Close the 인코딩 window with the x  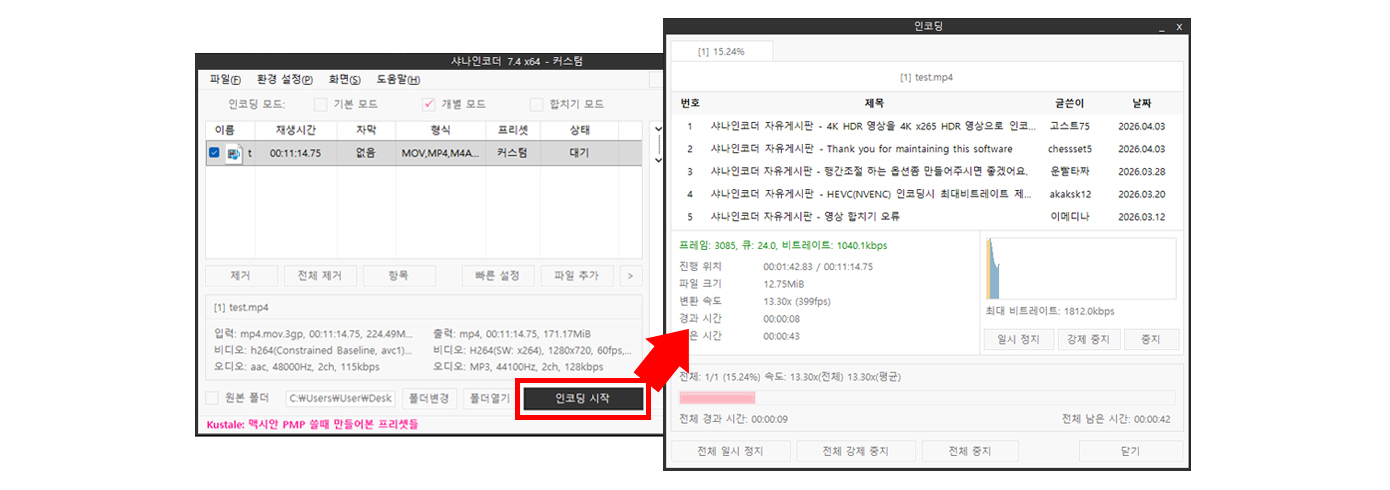pos(1179,28)
